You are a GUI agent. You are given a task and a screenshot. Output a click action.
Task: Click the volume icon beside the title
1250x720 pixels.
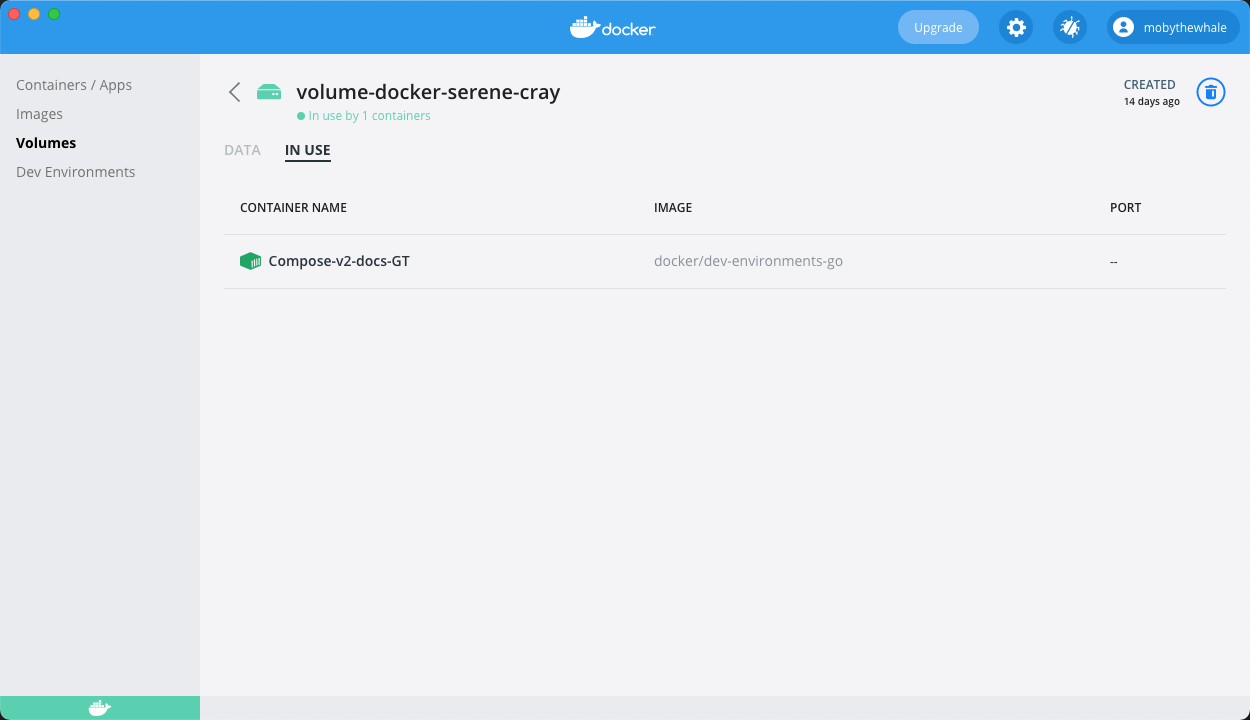268,91
